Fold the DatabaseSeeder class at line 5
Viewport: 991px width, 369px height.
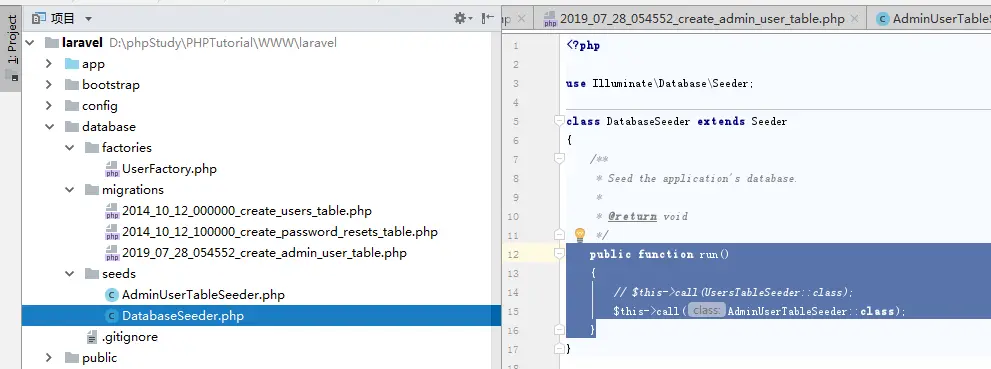[558, 121]
